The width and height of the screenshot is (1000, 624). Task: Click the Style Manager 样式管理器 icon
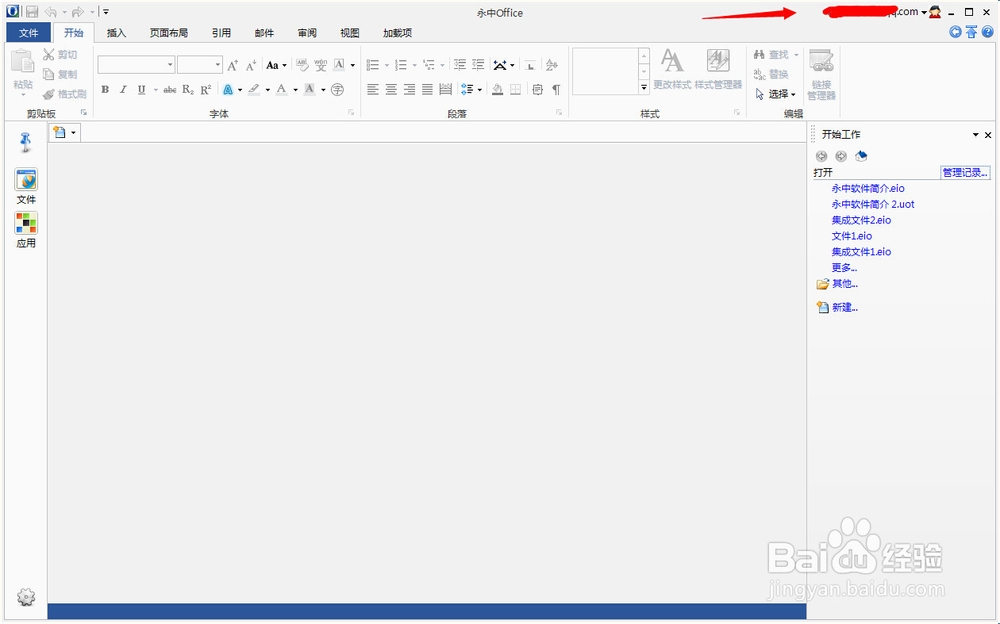[x=718, y=61]
